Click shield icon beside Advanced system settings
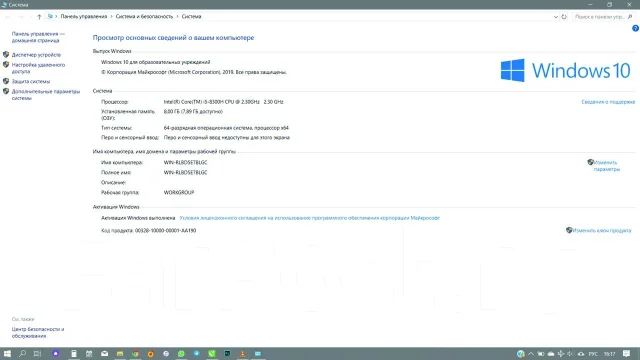Screen dimensions: 640x360 click(x=6, y=91)
